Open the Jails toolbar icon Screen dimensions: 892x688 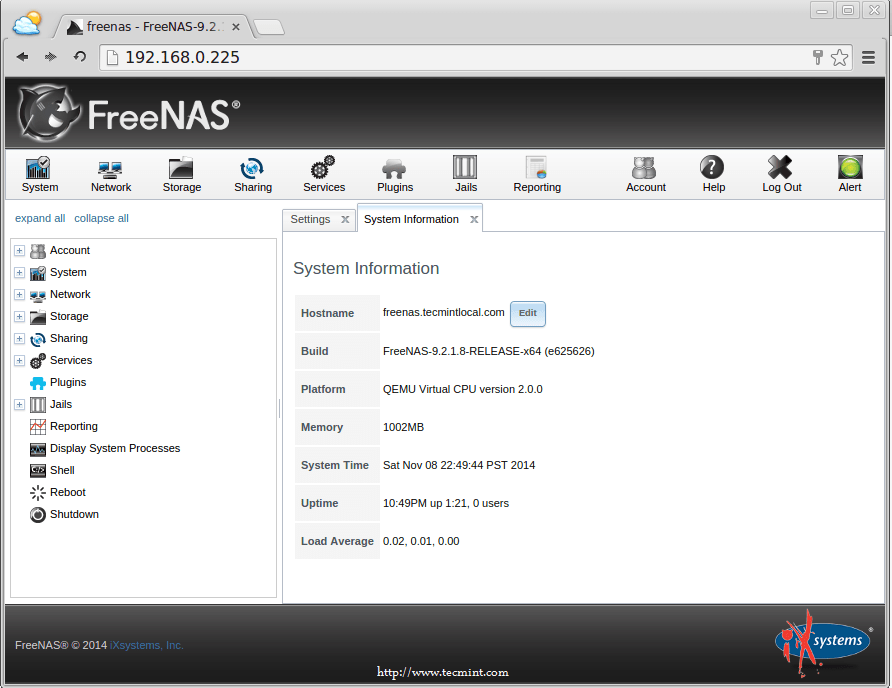pos(465,168)
